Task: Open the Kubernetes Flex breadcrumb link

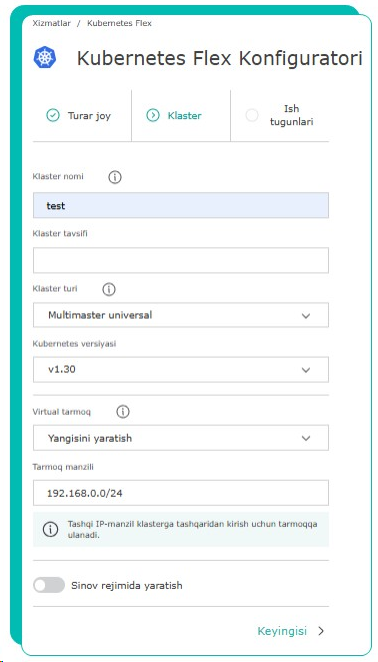Action: tap(119, 23)
